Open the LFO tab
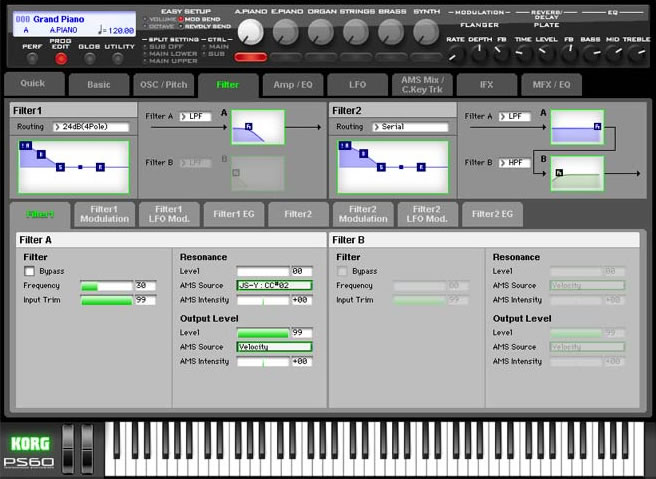 [x=358, y=85]
